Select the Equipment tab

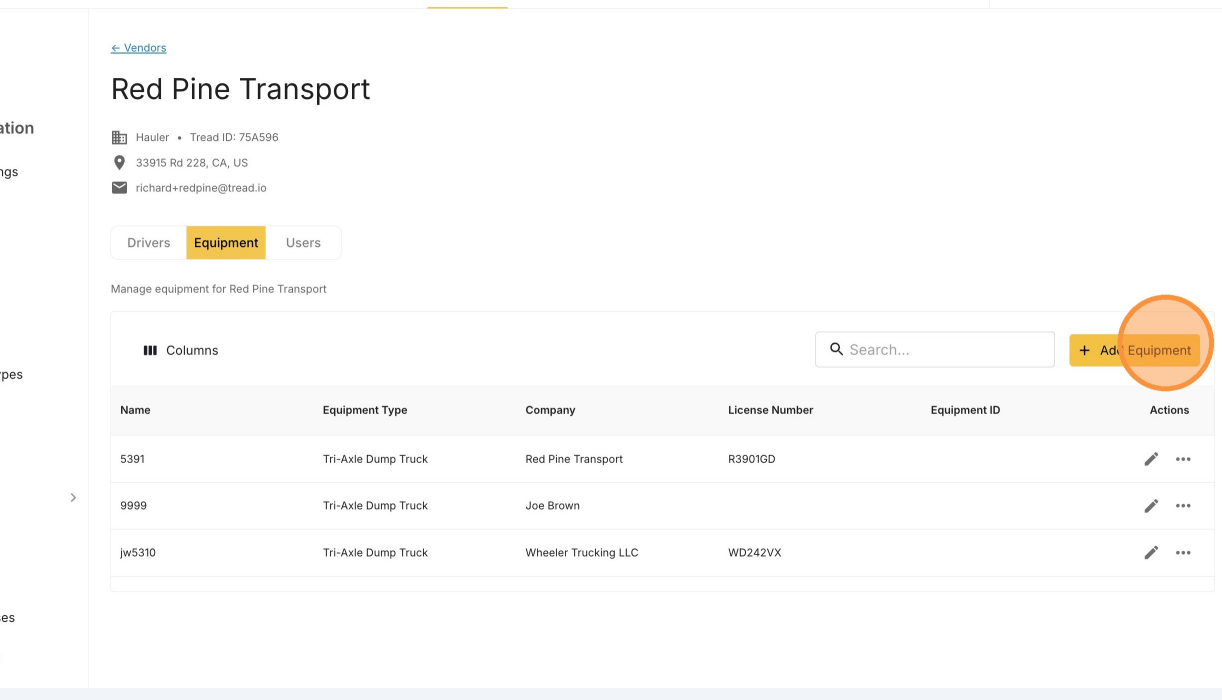click(x=226, y=243)
